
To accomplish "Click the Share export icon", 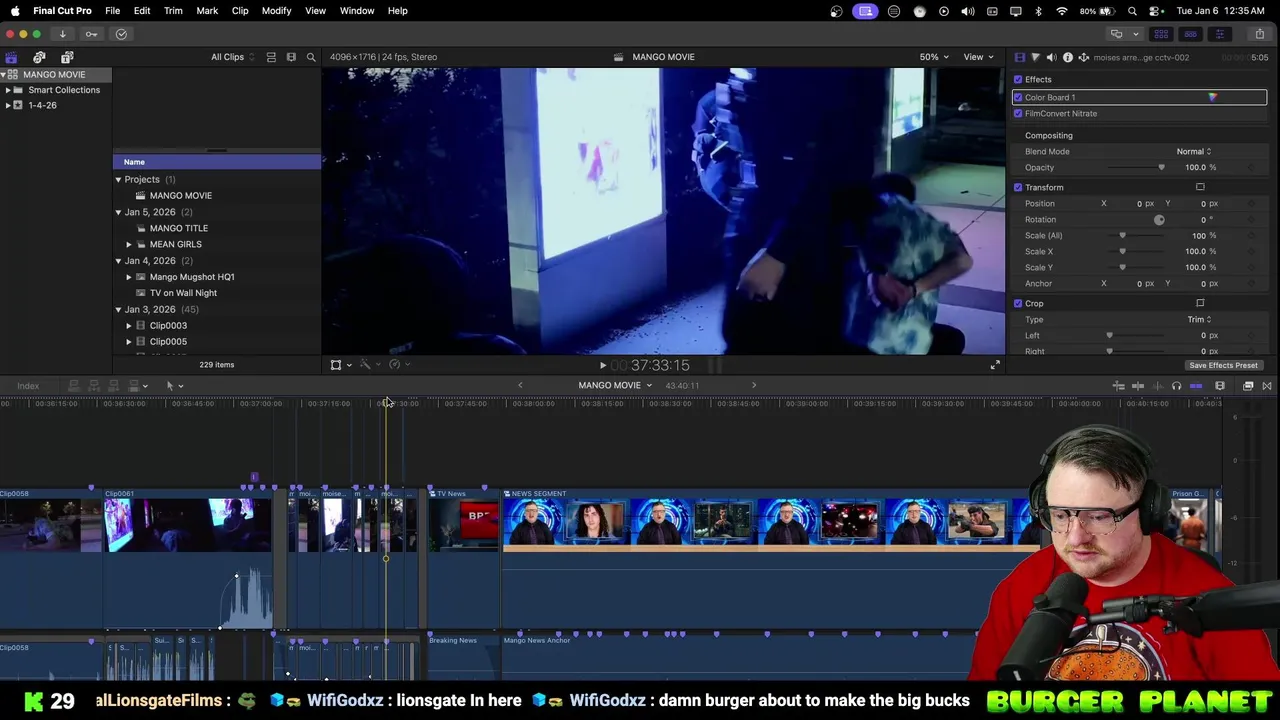I will click(1259, 34).
